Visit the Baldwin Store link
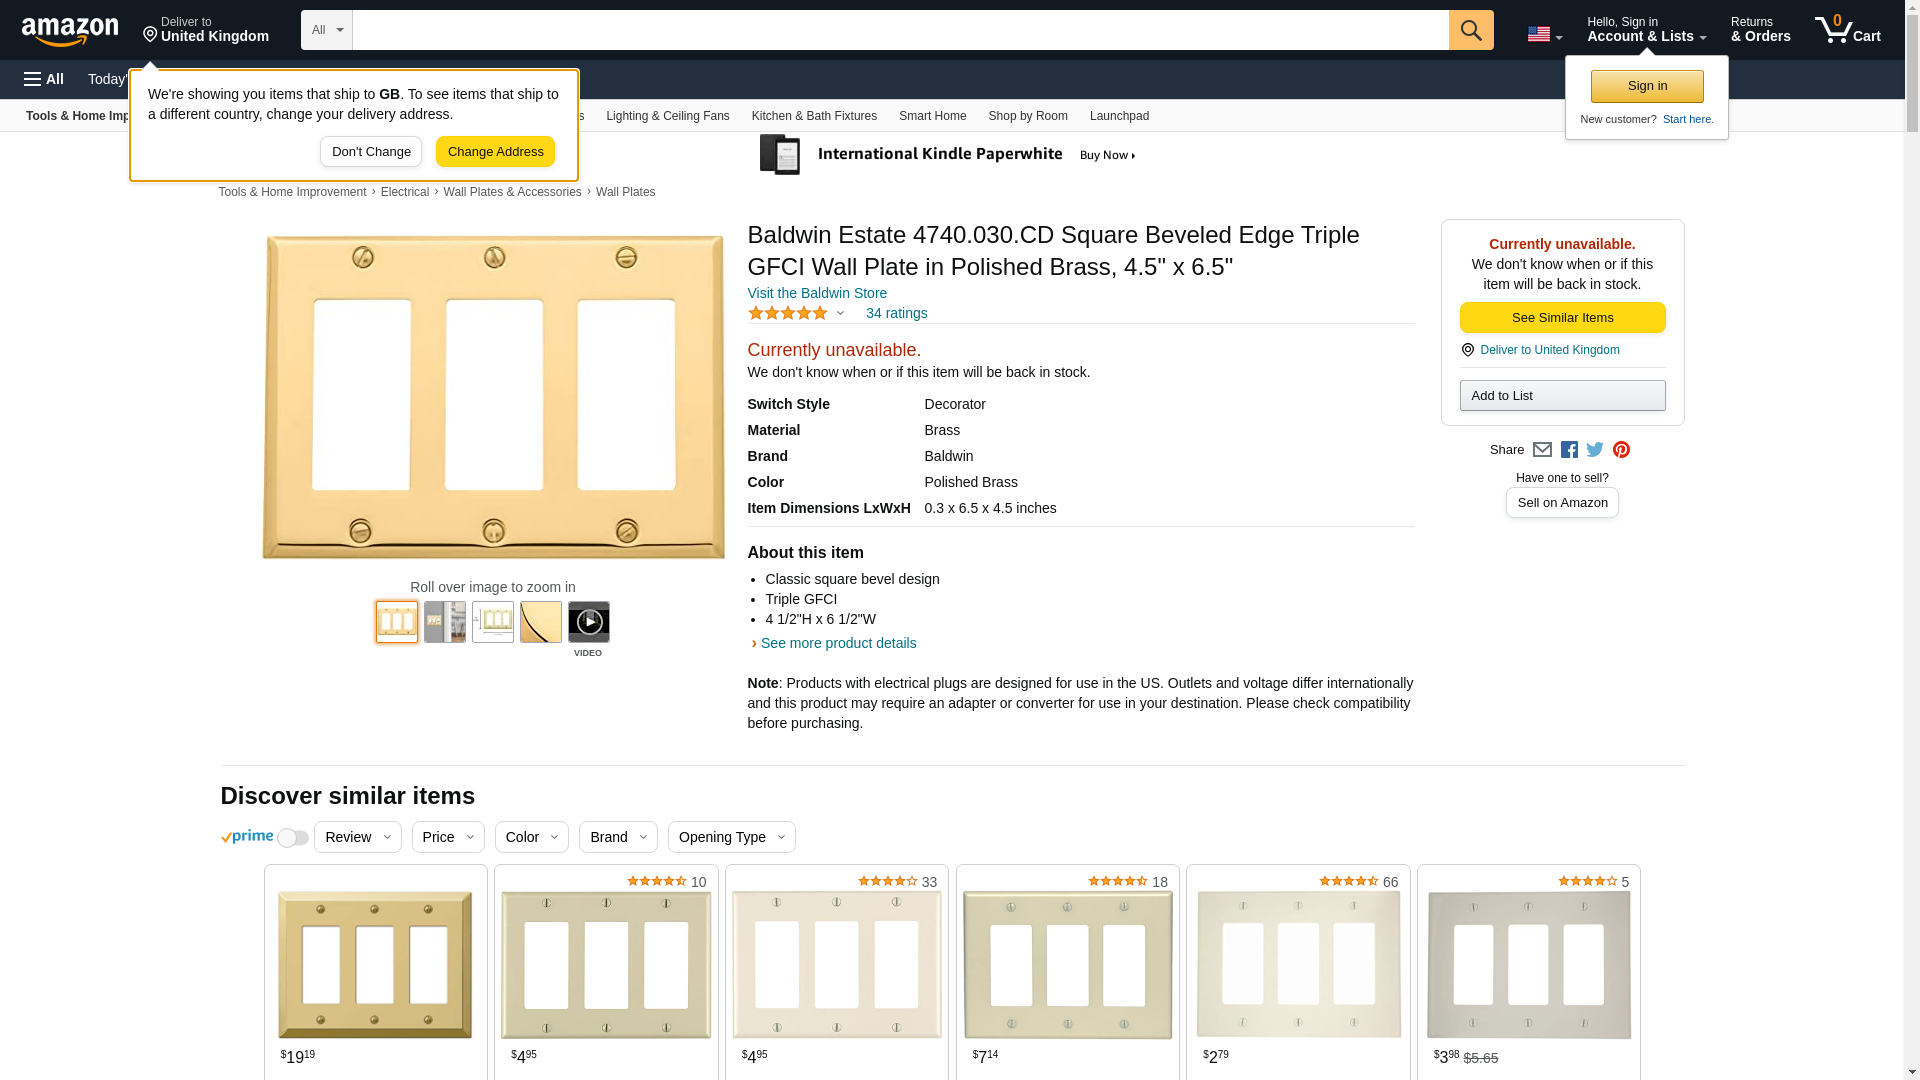Viewport: 1920px width, 1080px height. [817, 293]
